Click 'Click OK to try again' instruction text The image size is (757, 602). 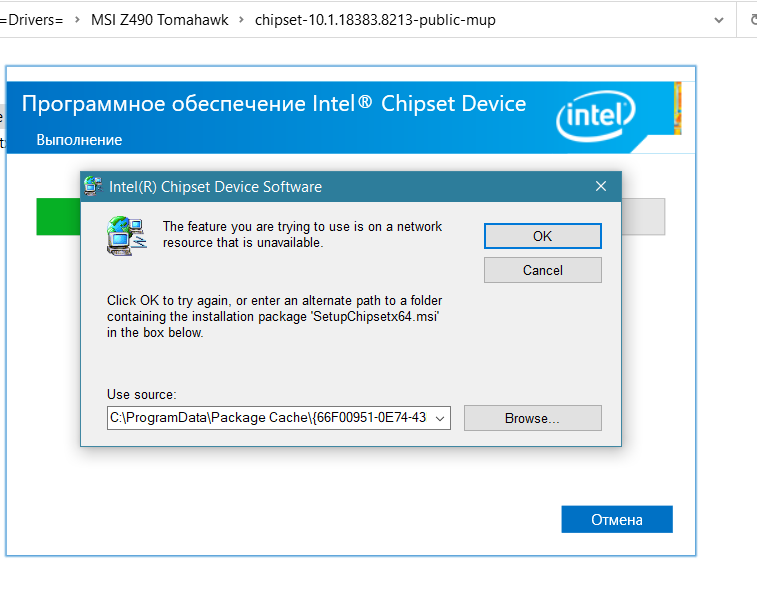coord(274,316)
